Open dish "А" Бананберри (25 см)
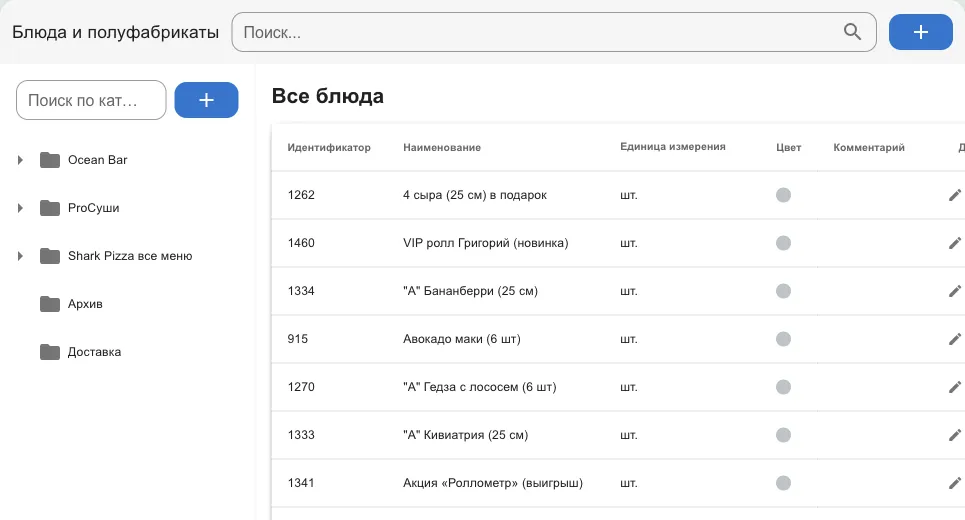Screen dimensions: 965x520 (470, 291)
